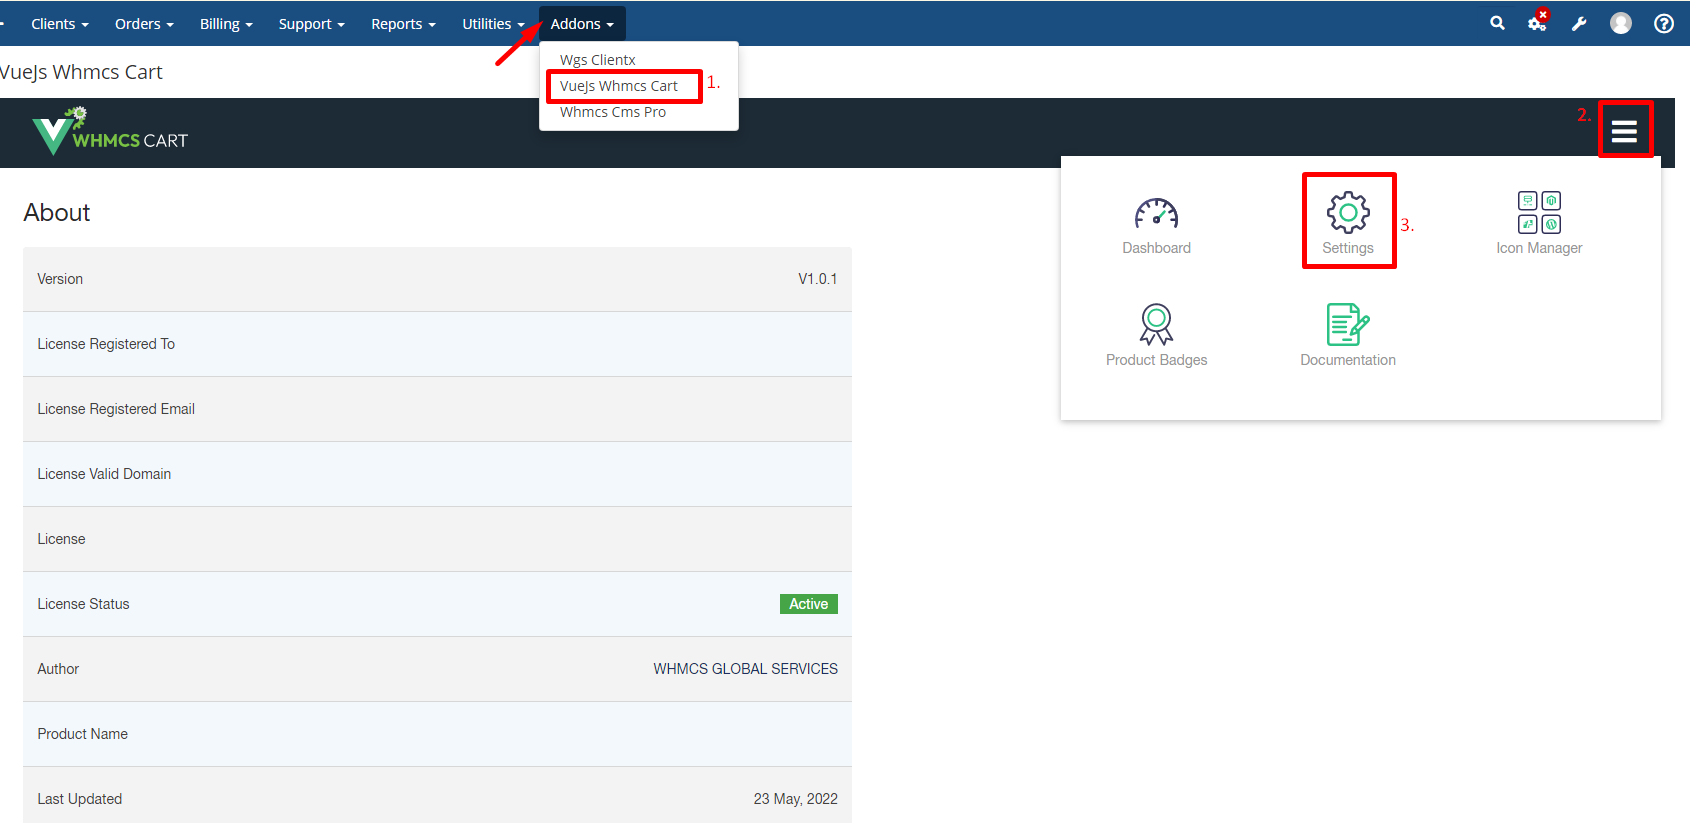Viewport: 1690px width, 823px height.
Task: Open the search icon in top bar
Action: point(1497,23)
